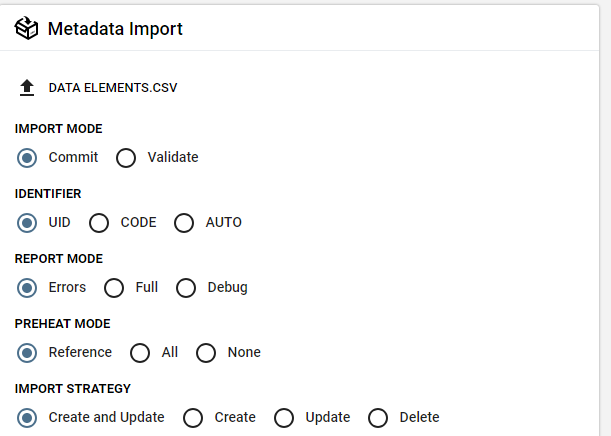This screenshot has width=611, height=436.
Task: Set preheat mode to None
Action: (206, 353)
